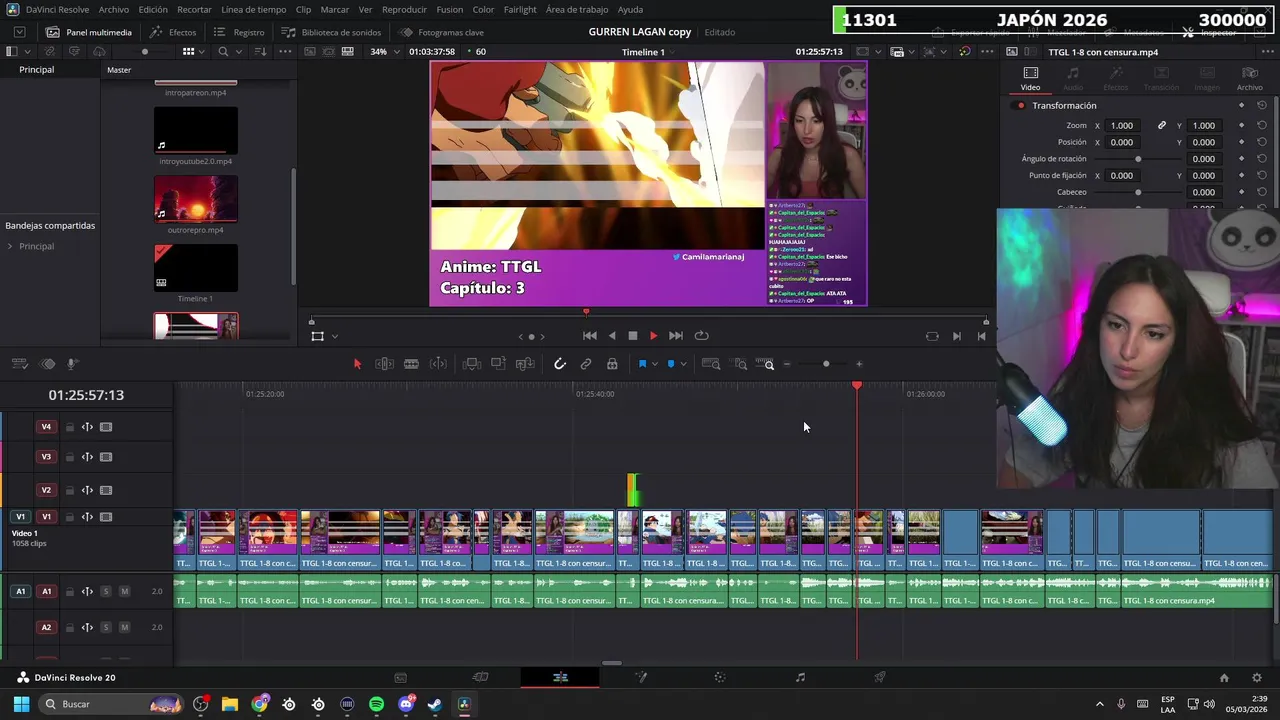Solo audio track A1
The width and height of the screenshot is (1280, 720).
click(x=106, y=591)
